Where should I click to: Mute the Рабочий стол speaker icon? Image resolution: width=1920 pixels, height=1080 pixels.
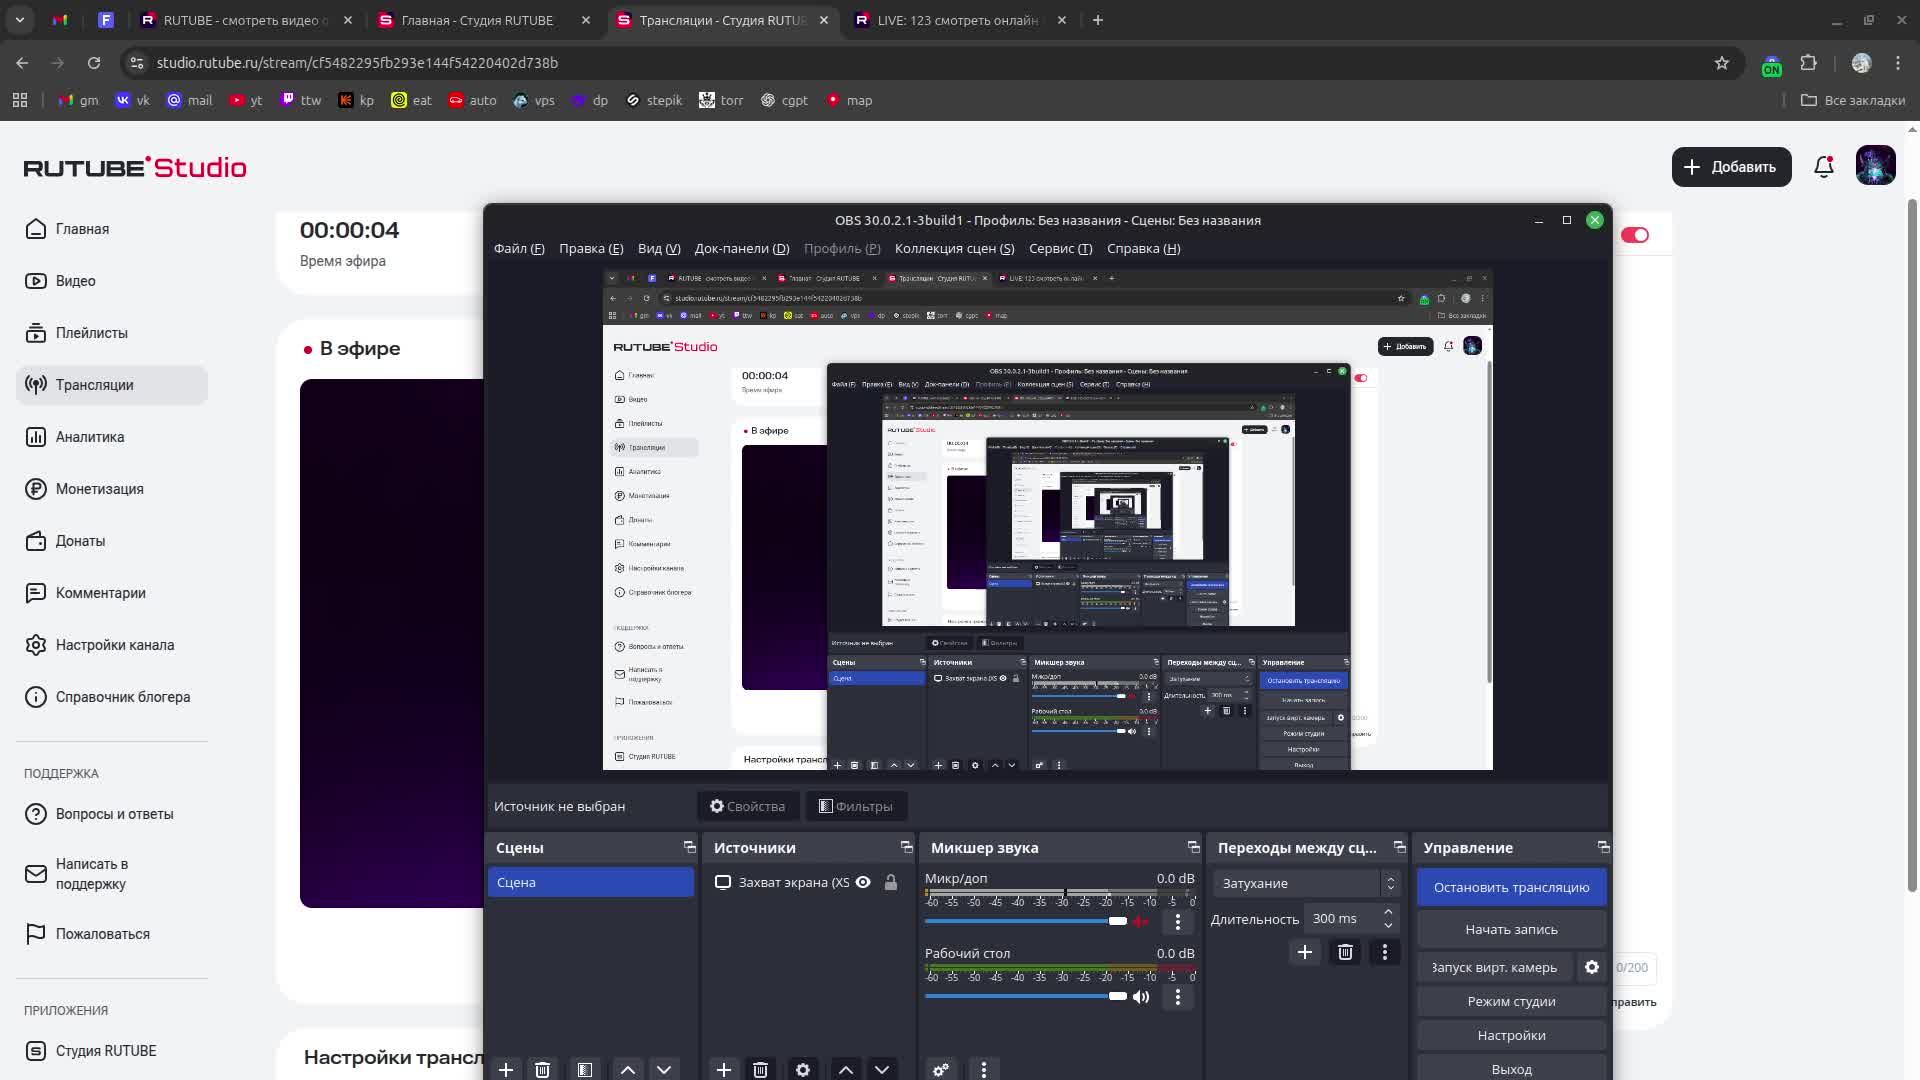1141,996
